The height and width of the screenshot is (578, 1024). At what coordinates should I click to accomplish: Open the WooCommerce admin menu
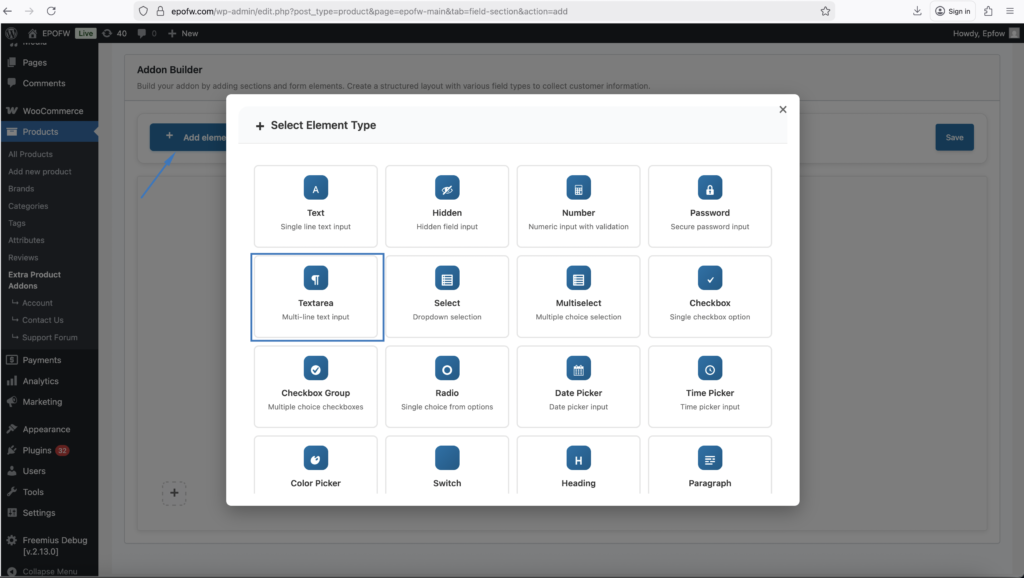[52, 111]
